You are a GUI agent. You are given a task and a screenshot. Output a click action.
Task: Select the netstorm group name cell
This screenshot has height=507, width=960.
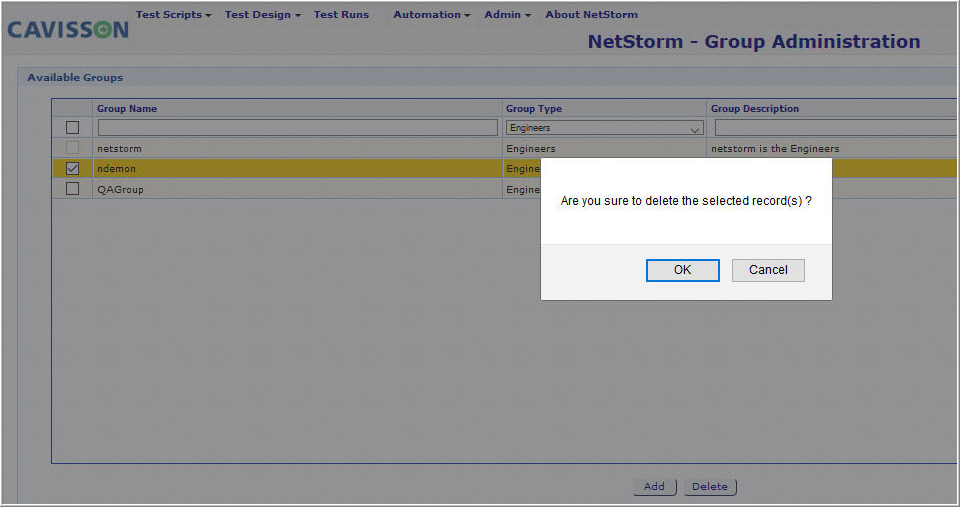pos(298,148)
